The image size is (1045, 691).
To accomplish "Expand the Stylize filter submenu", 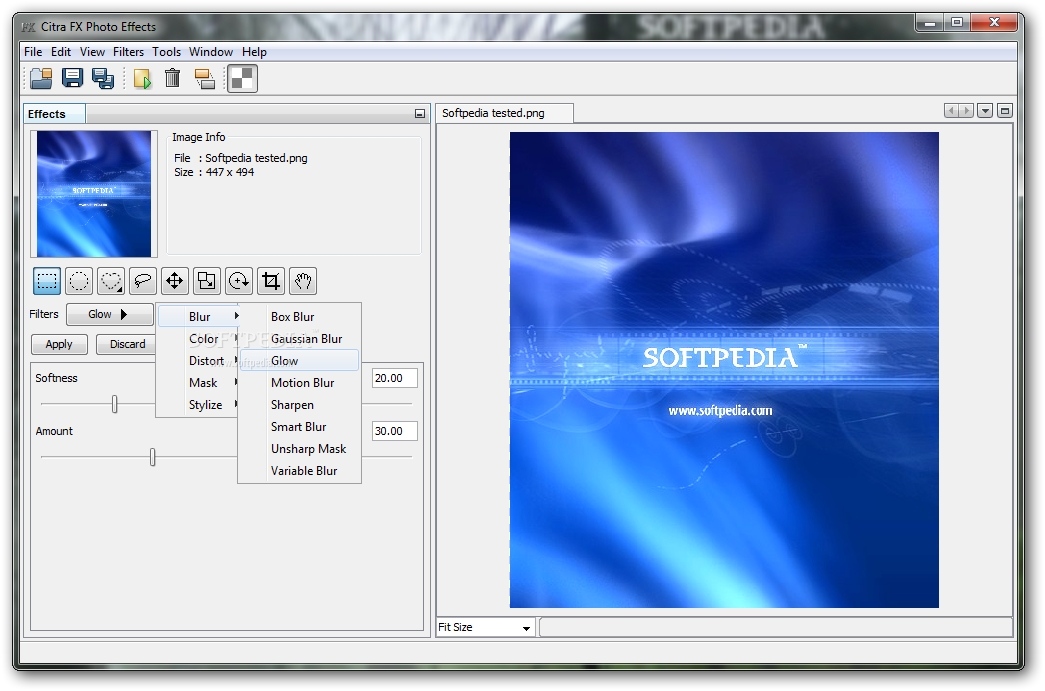I will (x=198, y=404).
